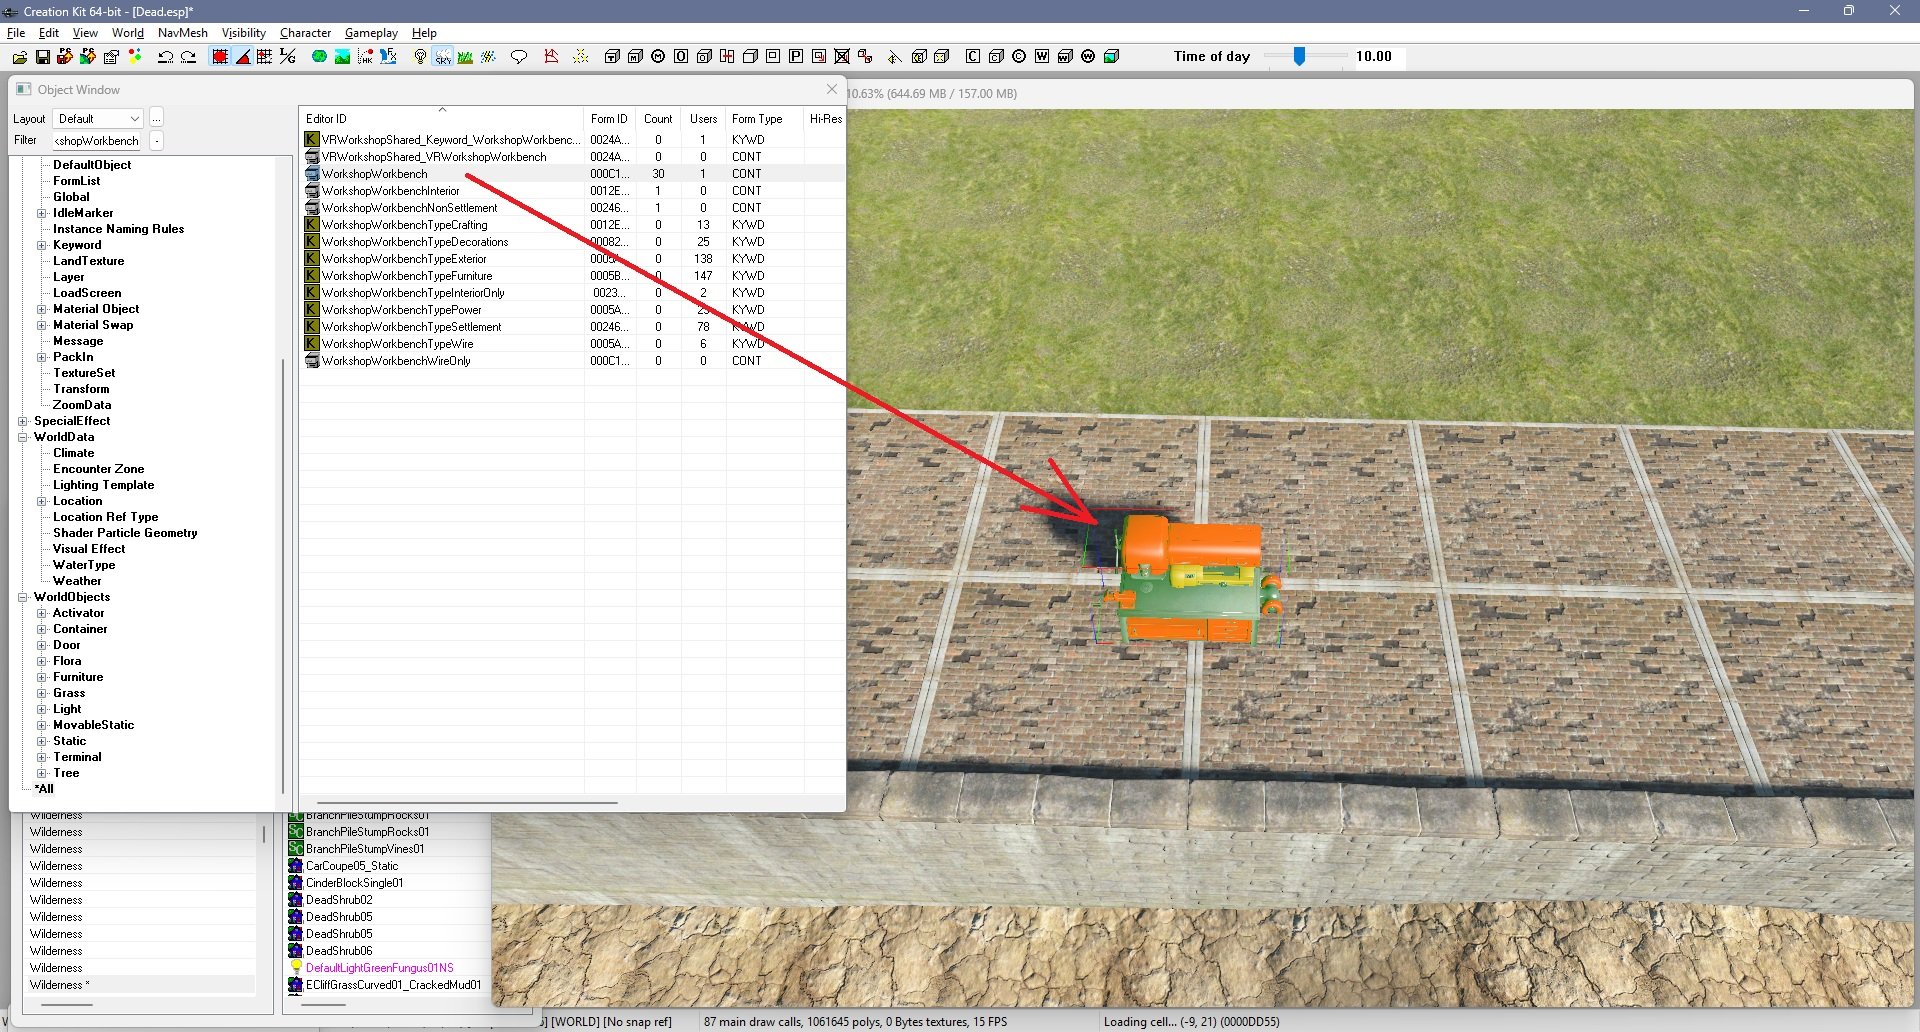Click the ellipsis button beside Layout
Image resolution: width=1920 pixels, height=1032 pixels.
[x=157, y=119]
